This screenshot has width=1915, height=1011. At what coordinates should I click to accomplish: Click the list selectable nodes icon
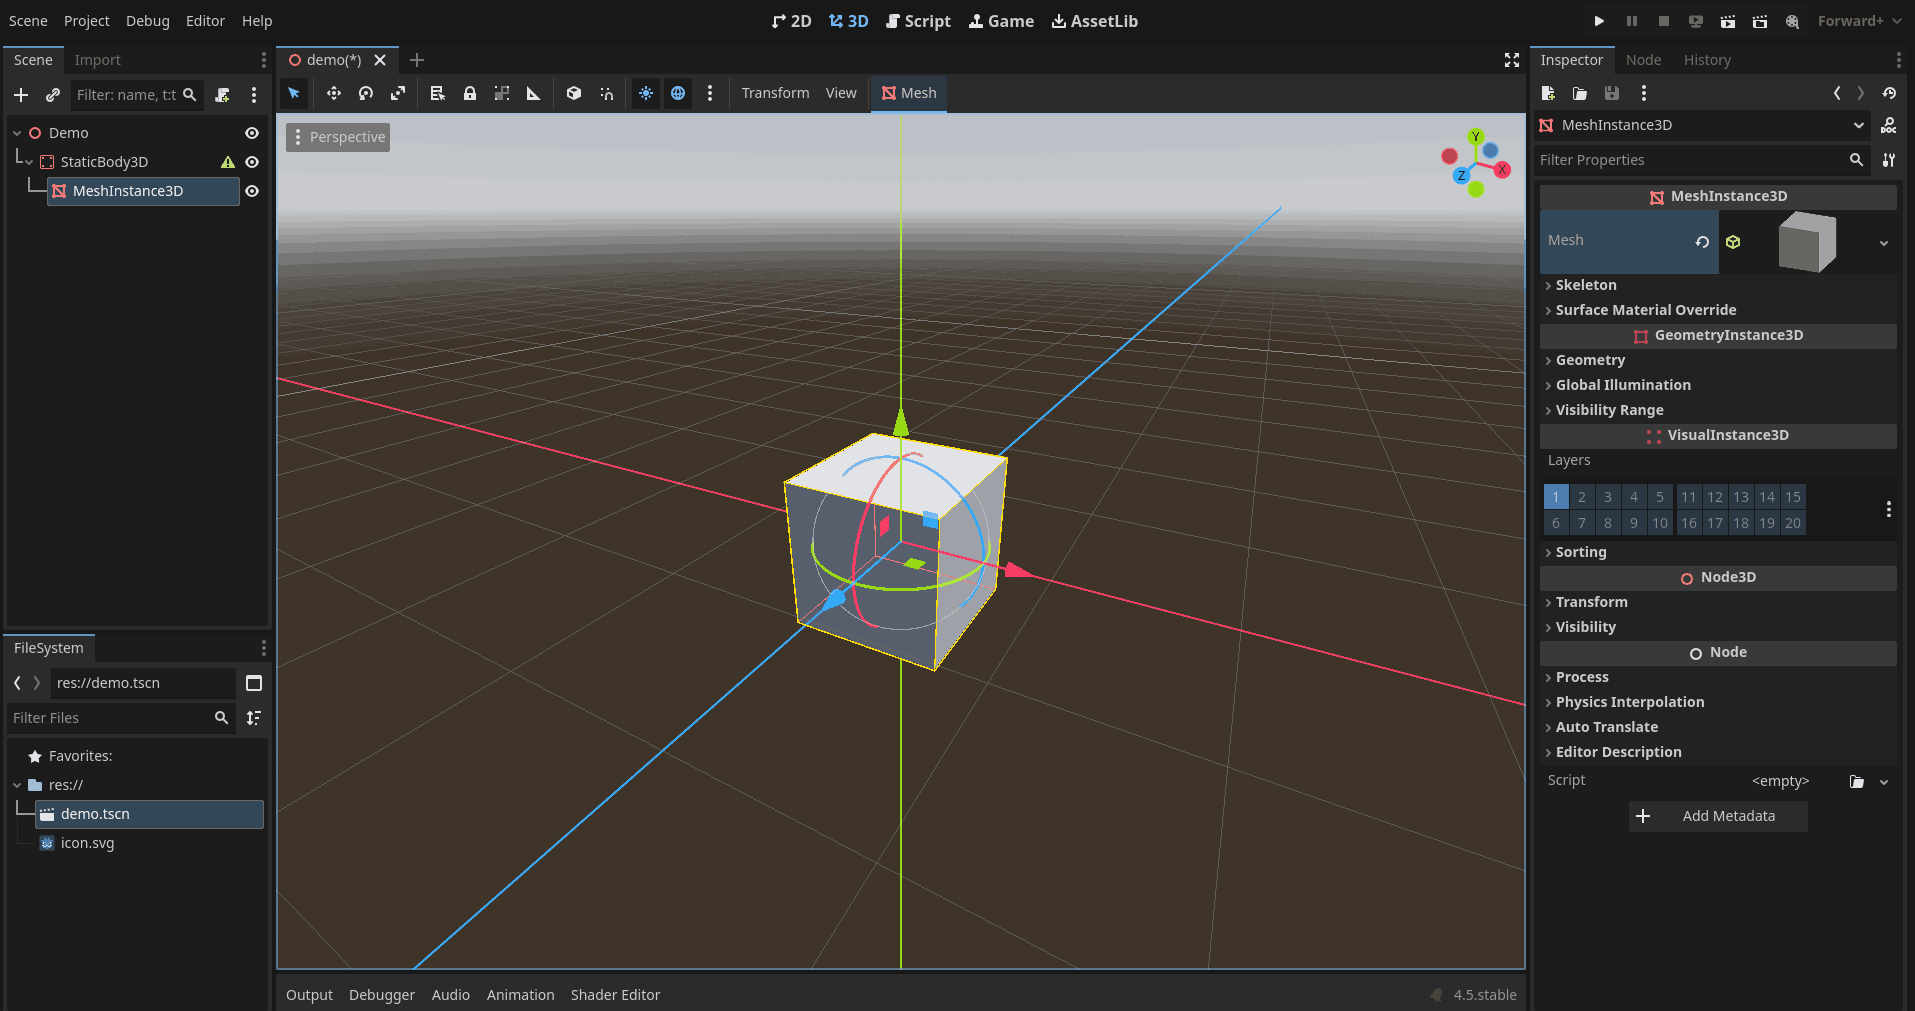[x=437, y=93]
